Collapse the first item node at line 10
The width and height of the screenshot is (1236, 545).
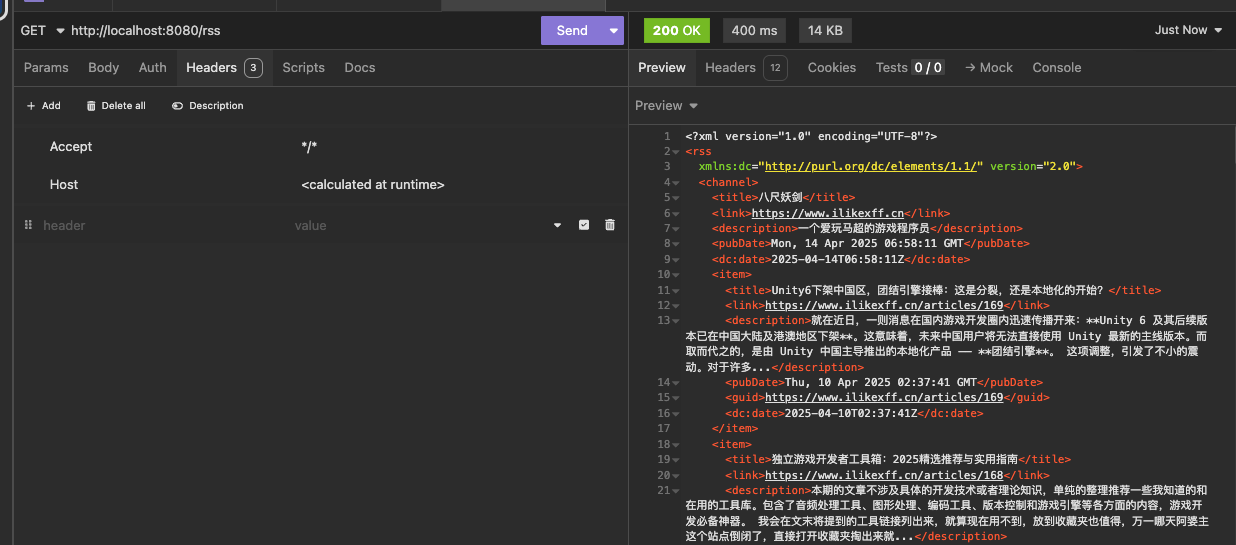[678, 274]
